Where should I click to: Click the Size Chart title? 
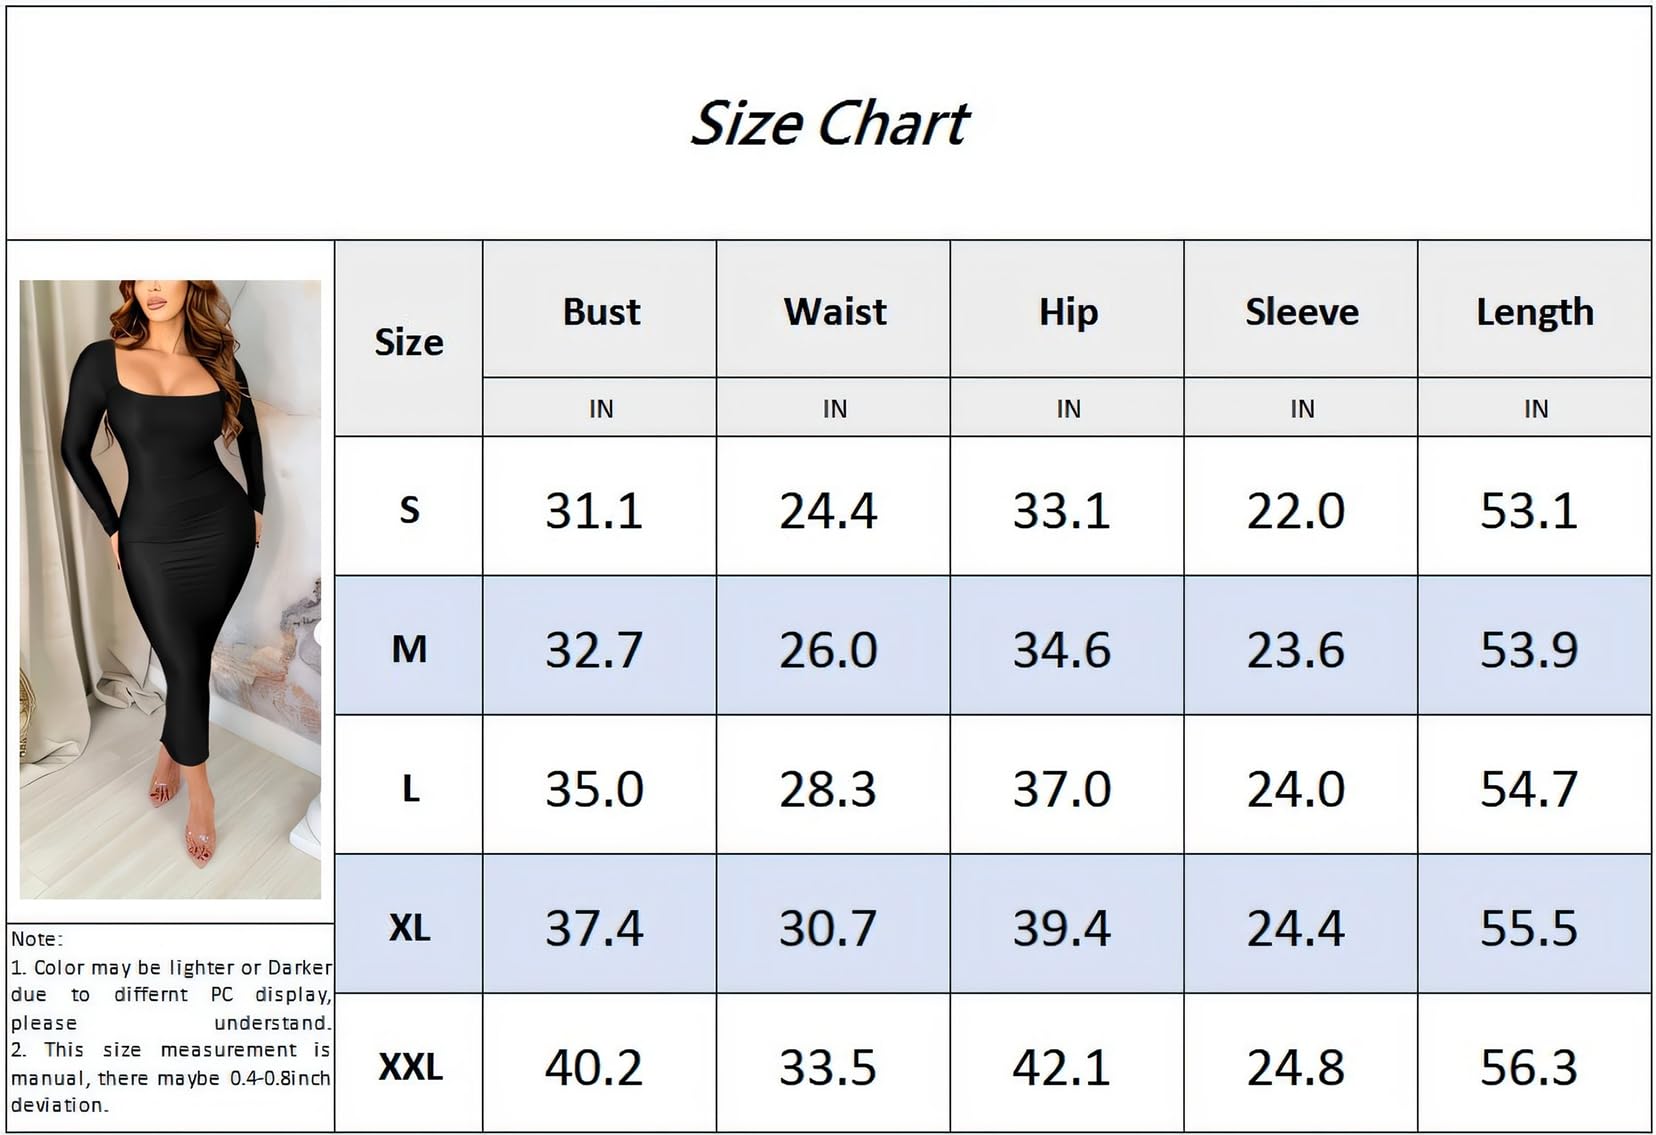828,124
